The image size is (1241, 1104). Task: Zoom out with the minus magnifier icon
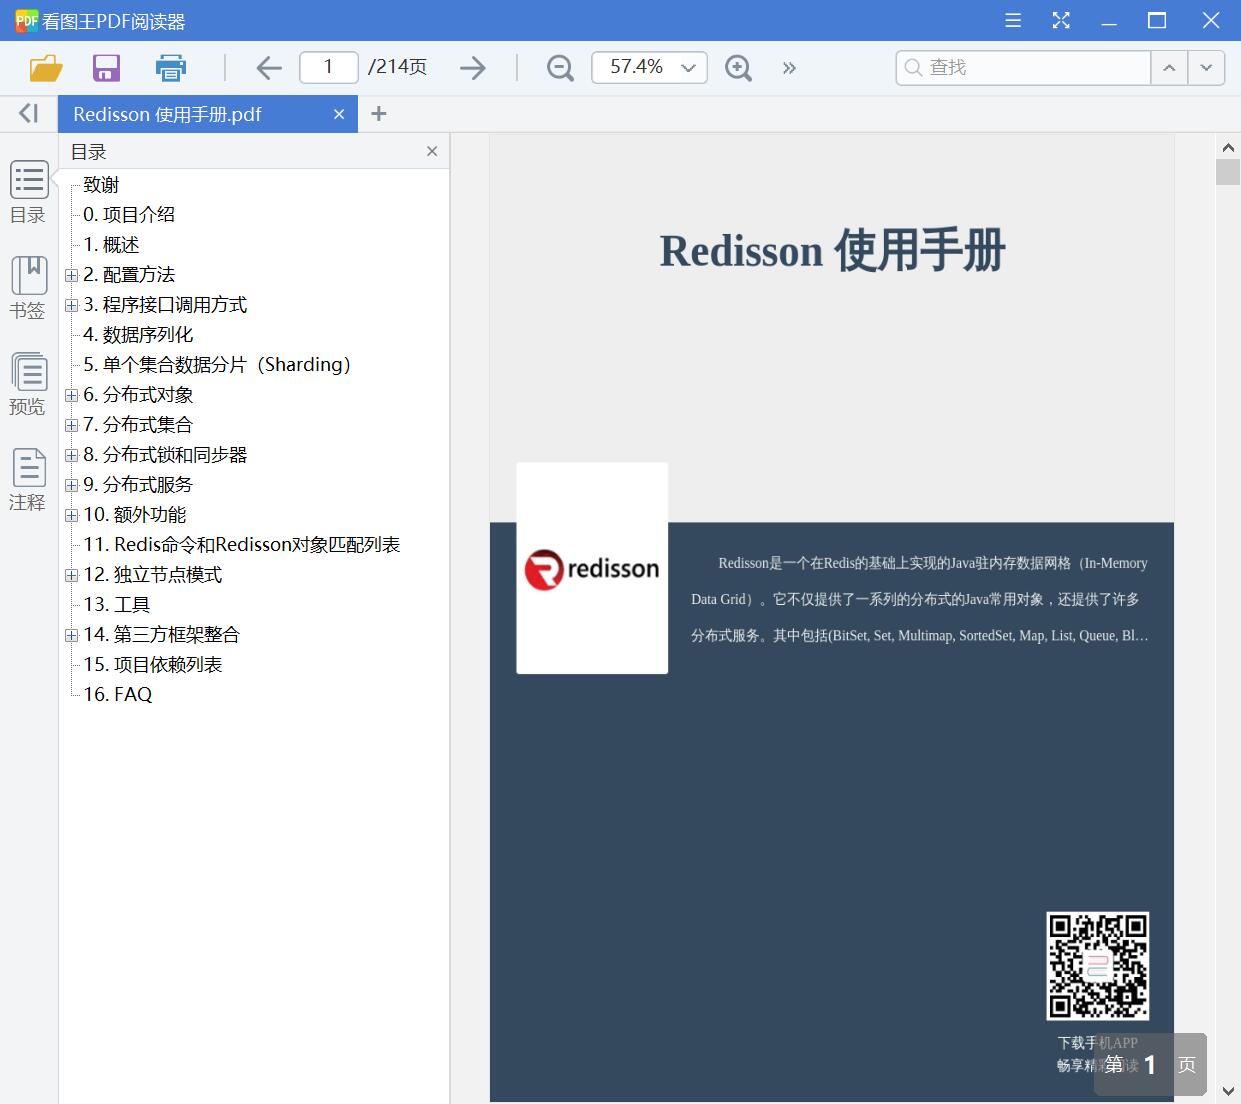(560, 68)
